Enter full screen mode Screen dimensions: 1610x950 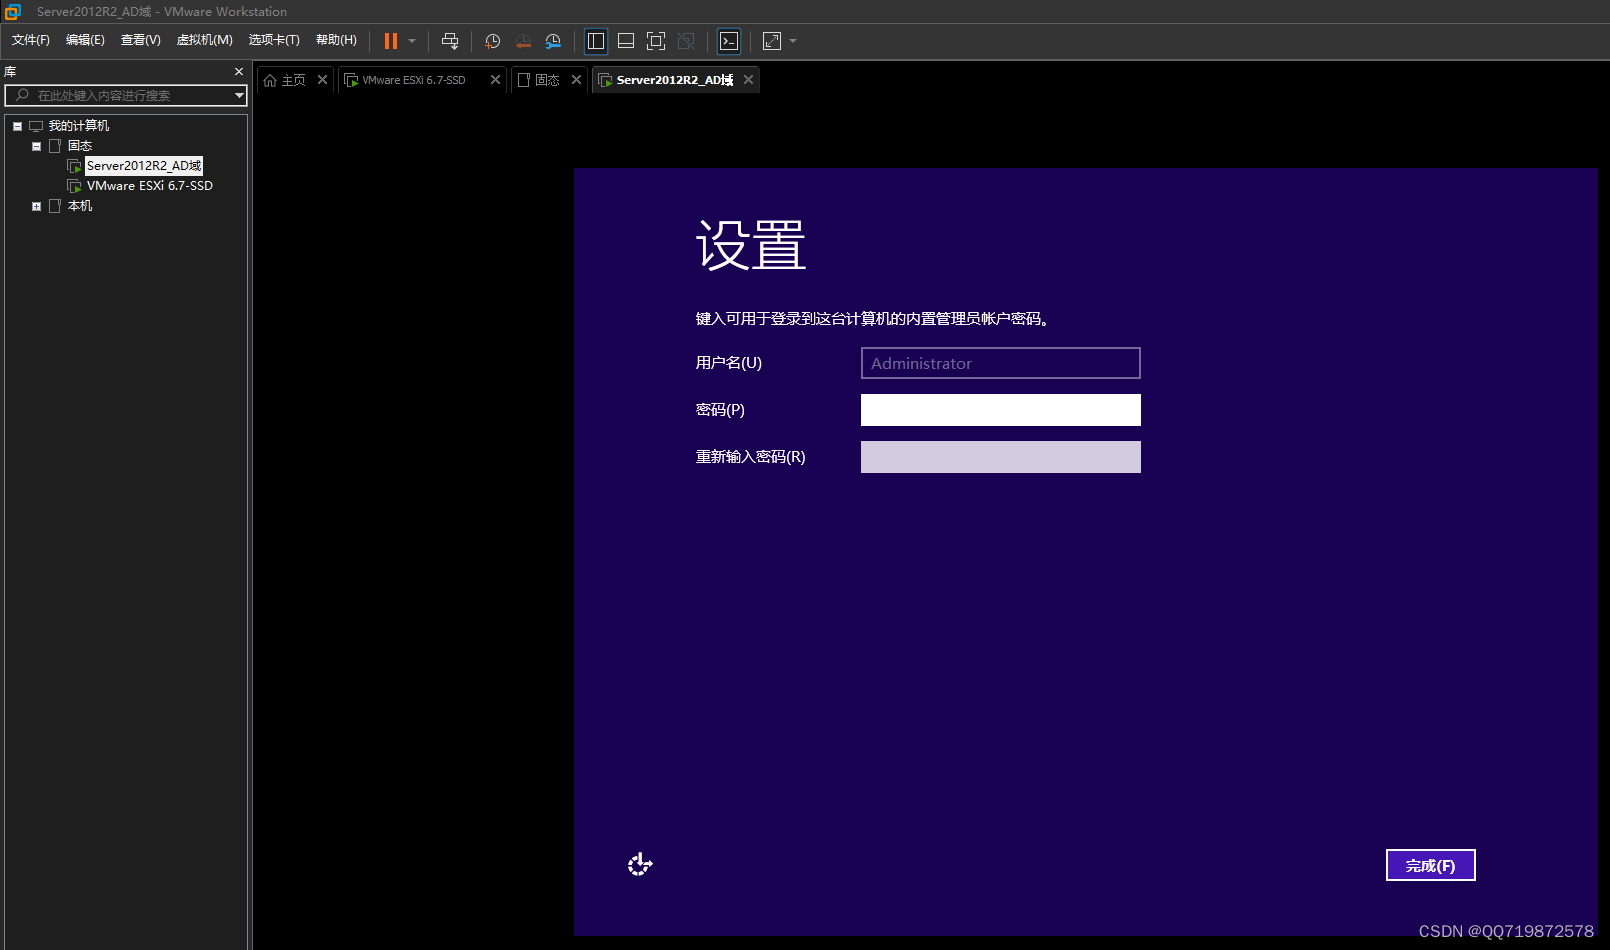click(x=656, y=41)
